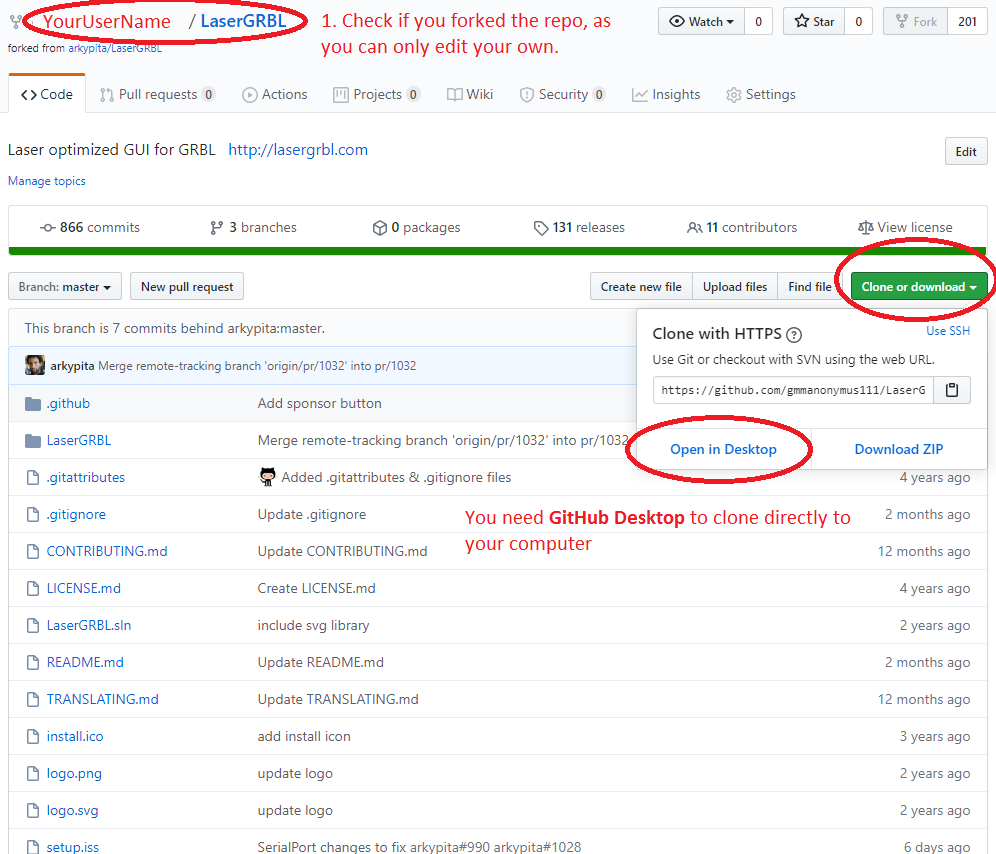Expand the Clone or download dropdown

coord(919,287)
